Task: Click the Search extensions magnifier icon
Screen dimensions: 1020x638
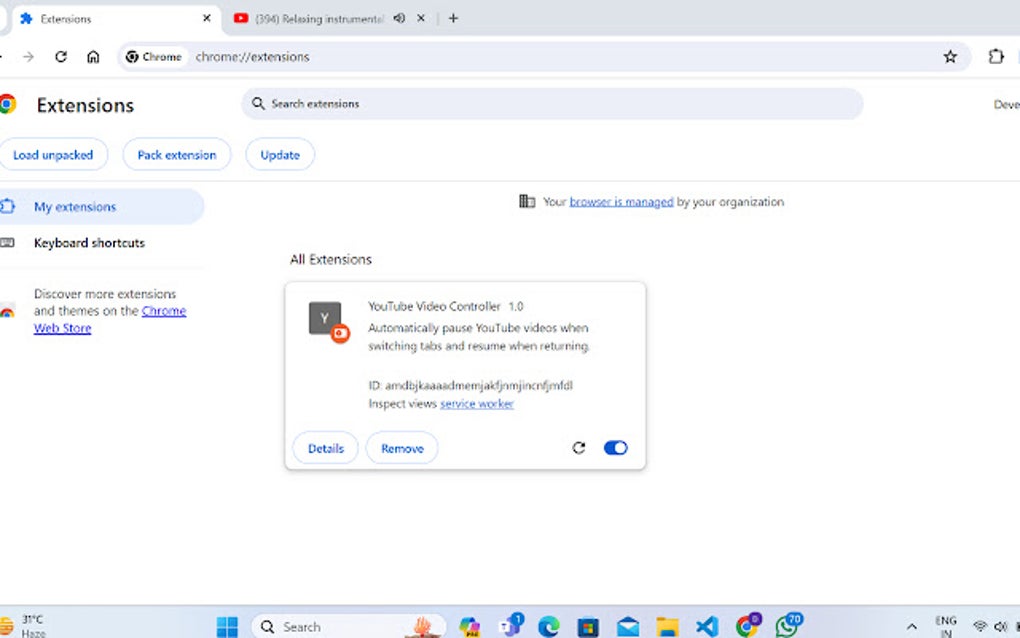Action: pos(257,103)
